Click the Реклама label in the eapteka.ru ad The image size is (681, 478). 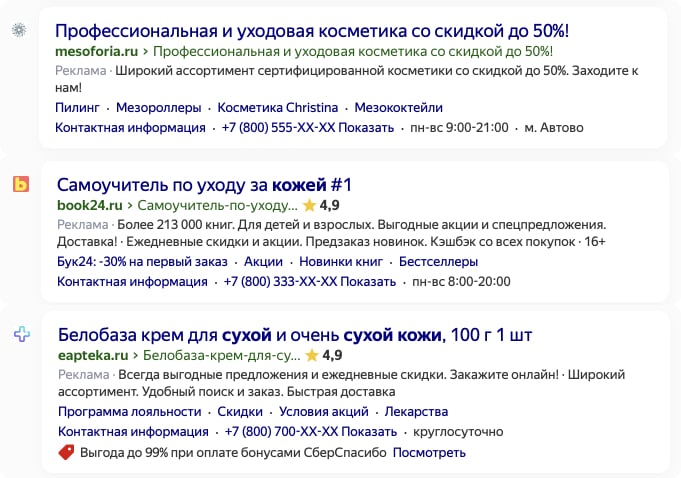(84, 374)
